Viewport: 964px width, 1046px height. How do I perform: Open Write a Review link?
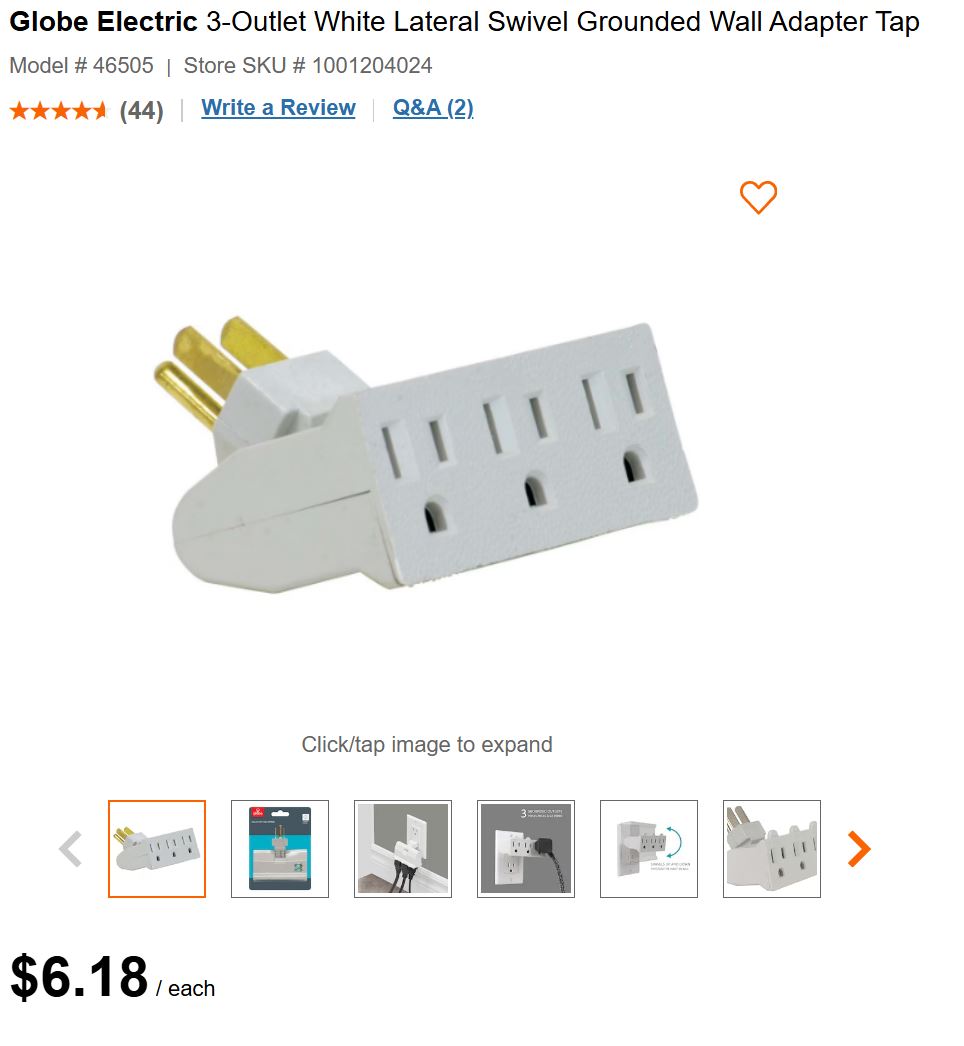(278, 107)
